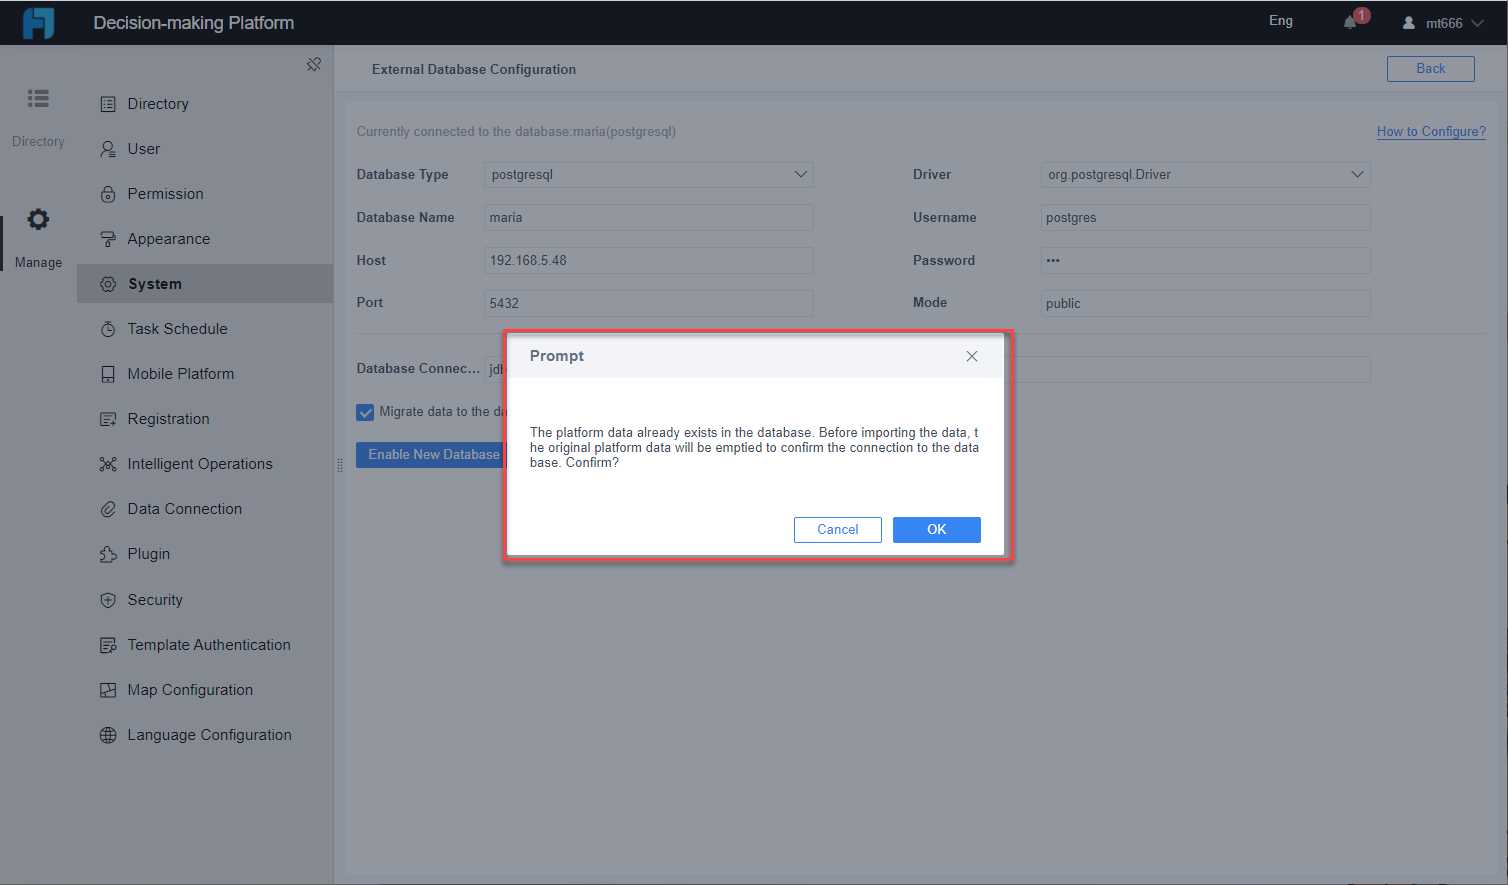
Task: Open the Data Connection menu entry
Action: tap(184, 508)
